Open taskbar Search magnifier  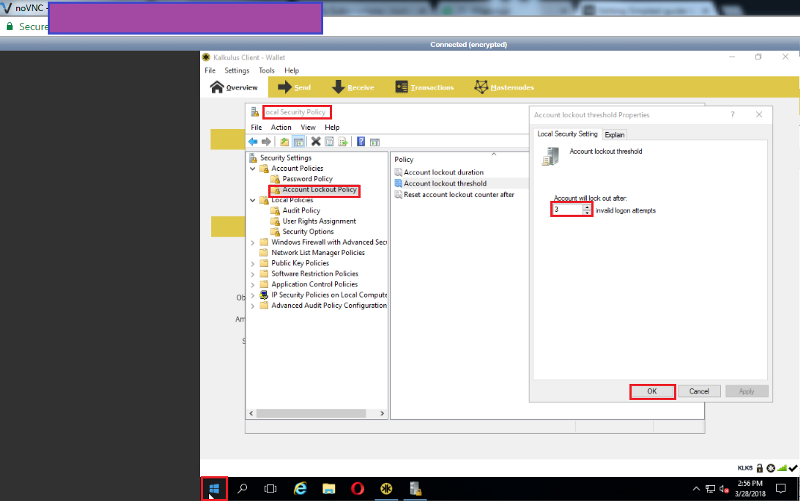242,489
